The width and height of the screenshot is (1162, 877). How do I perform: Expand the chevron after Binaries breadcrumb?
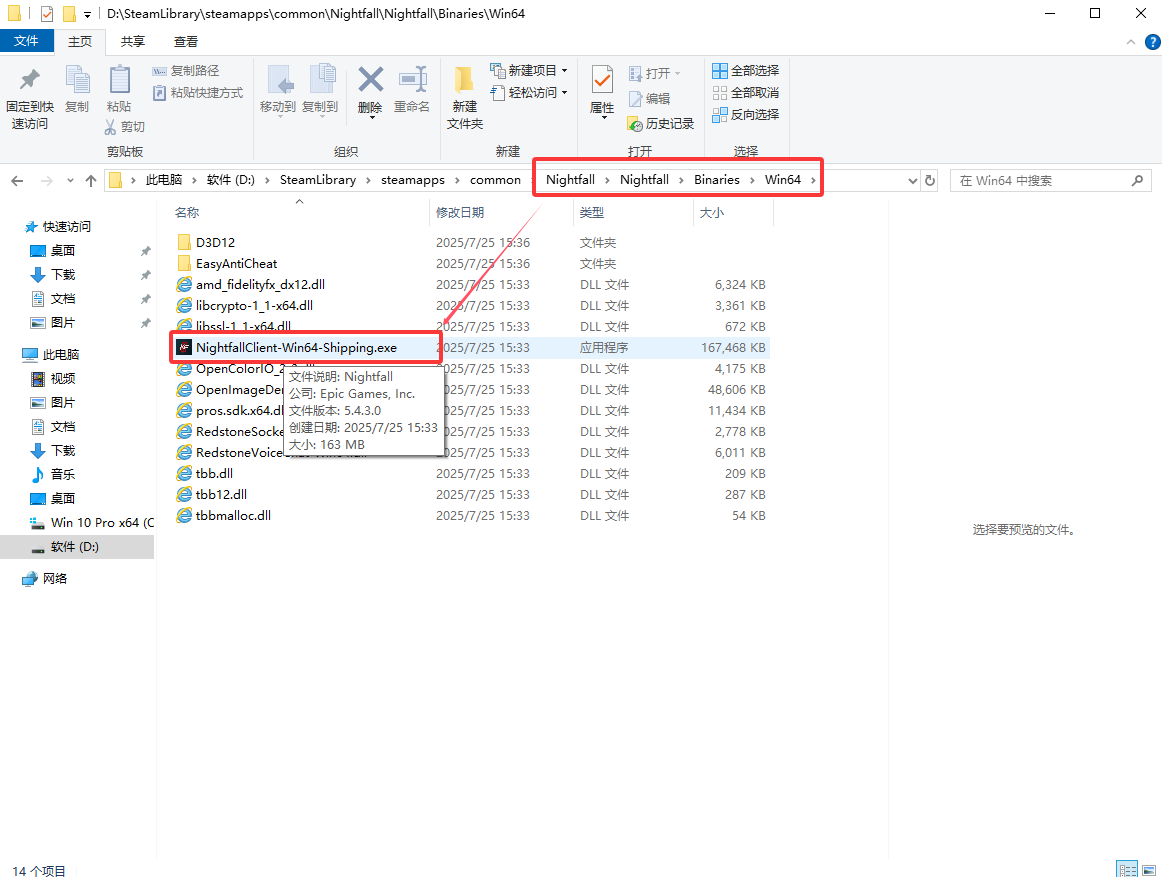point(752,180)
